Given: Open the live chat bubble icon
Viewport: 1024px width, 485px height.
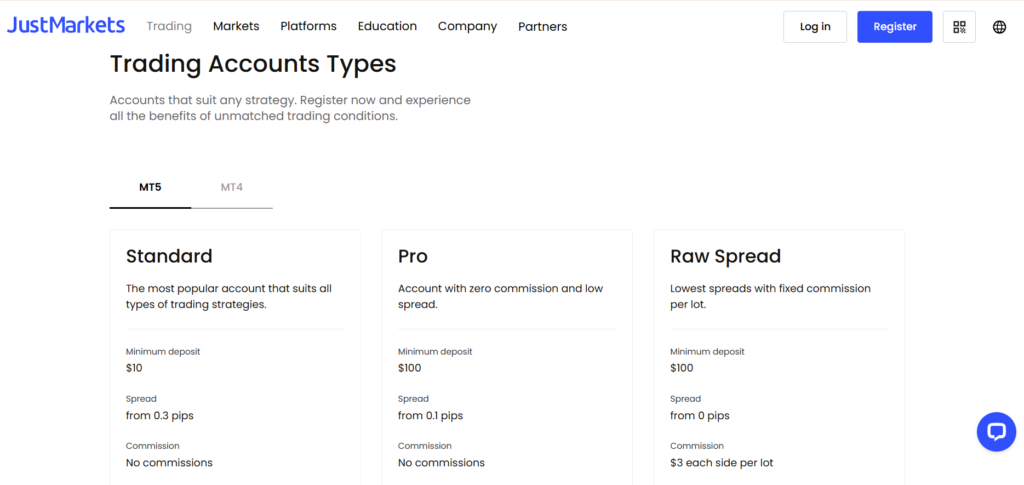Looking at the screenshot, I should (x=997, y=431).
